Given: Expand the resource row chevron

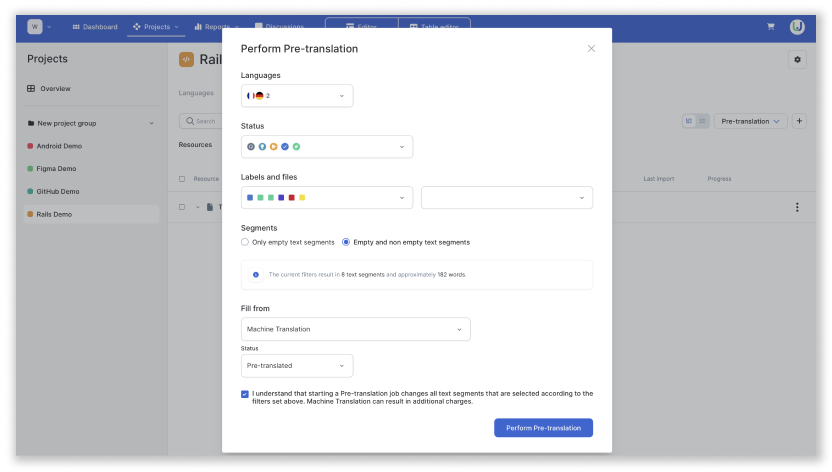Looking at the screenshot, I should (197, 207).
